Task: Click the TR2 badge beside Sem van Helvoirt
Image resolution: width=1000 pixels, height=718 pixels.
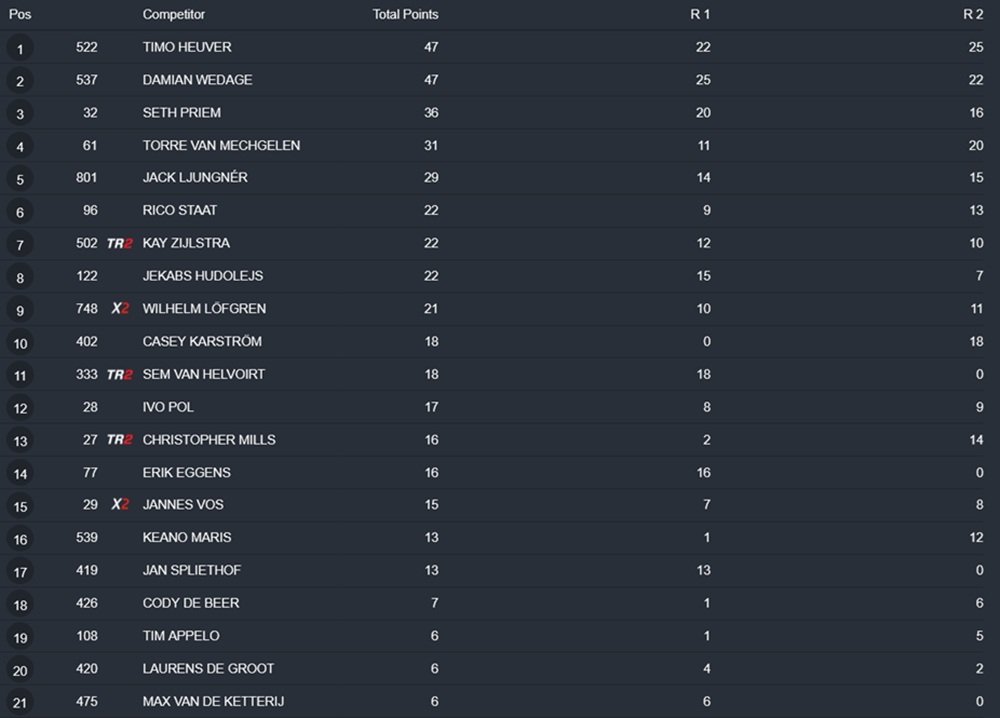Action: [119, 374]
